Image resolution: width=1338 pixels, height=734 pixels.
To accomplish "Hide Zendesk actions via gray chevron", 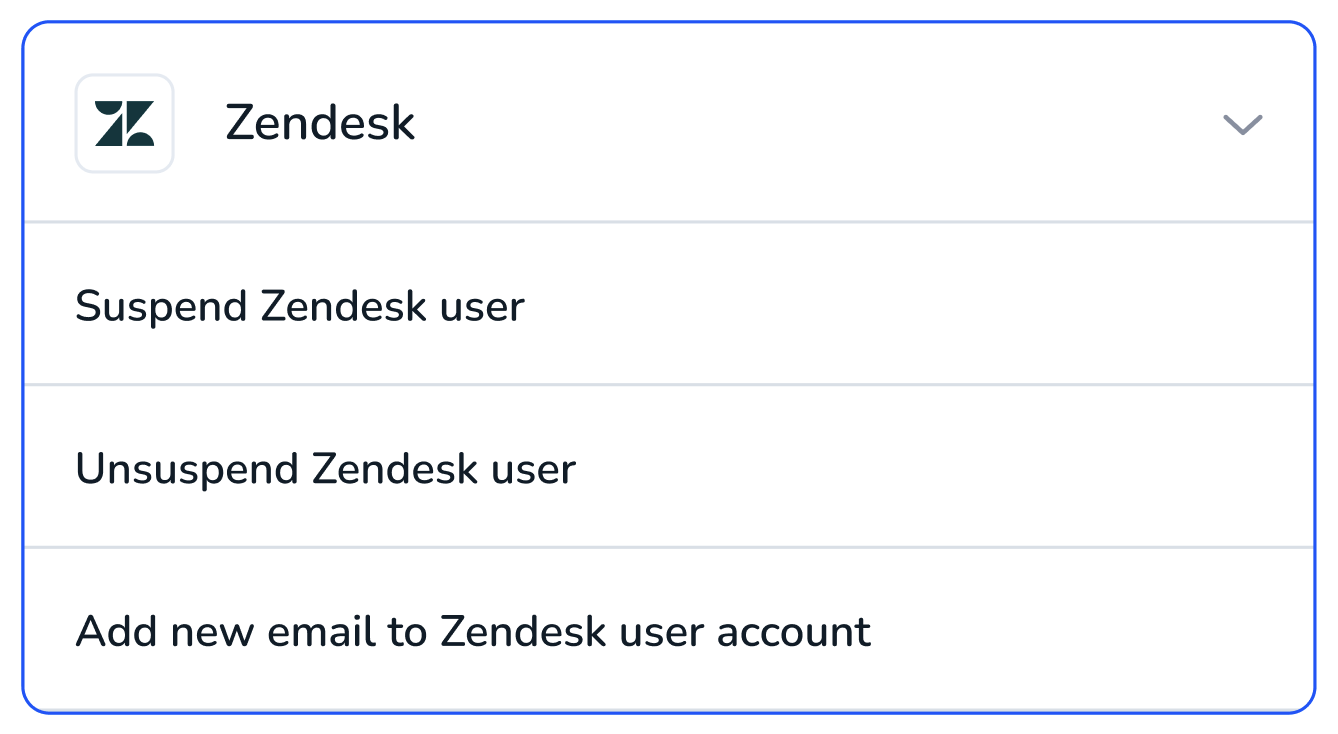I will (1242, 124).
